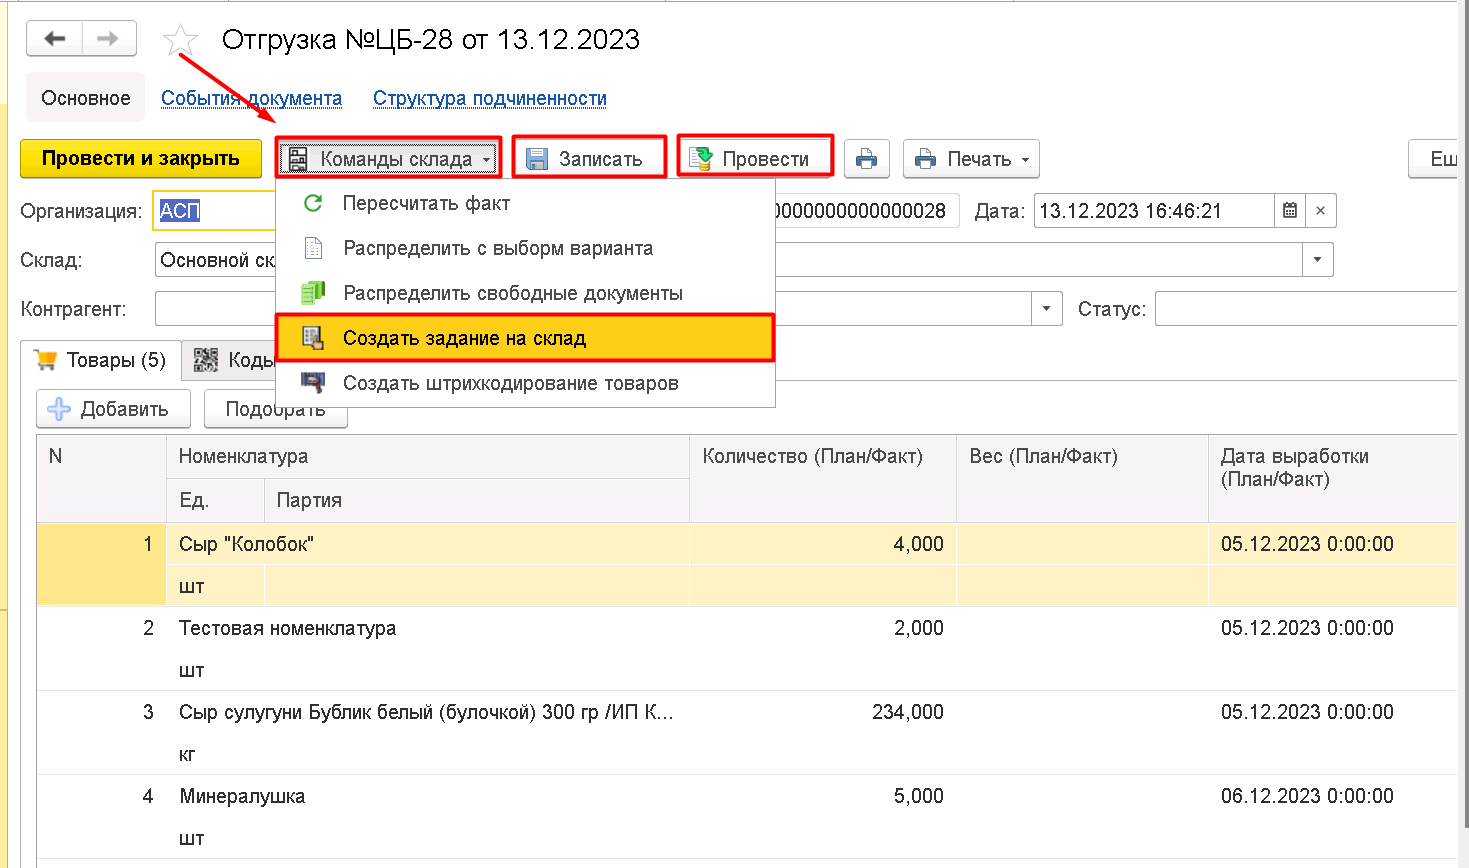The image size is (1469, 868).
Task: Click into the Дата field
Action: tap(1154, 211)
